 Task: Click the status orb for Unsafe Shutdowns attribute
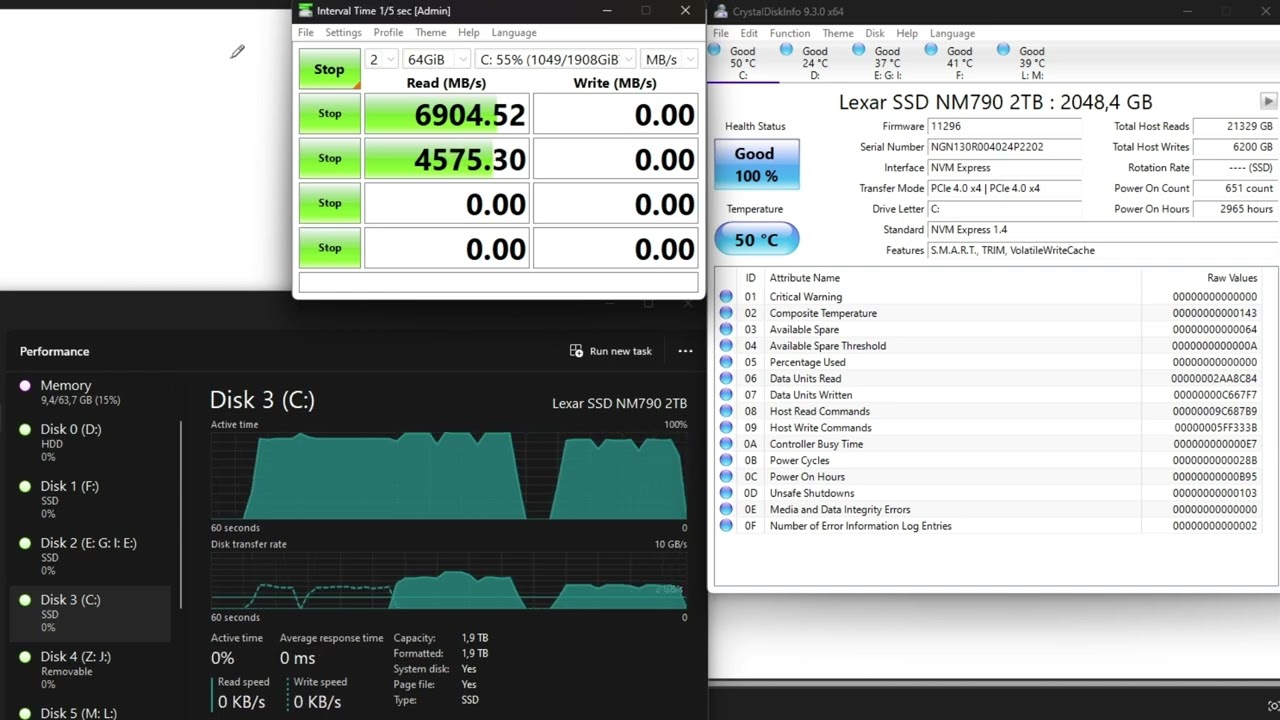[x=726, y=493]
